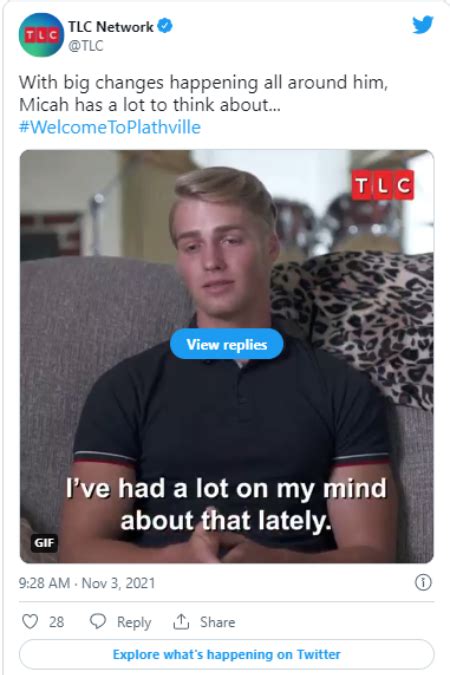450x675 pixels.
Task: Click Explore what's happening on Twitter
Action: (227, 655)
